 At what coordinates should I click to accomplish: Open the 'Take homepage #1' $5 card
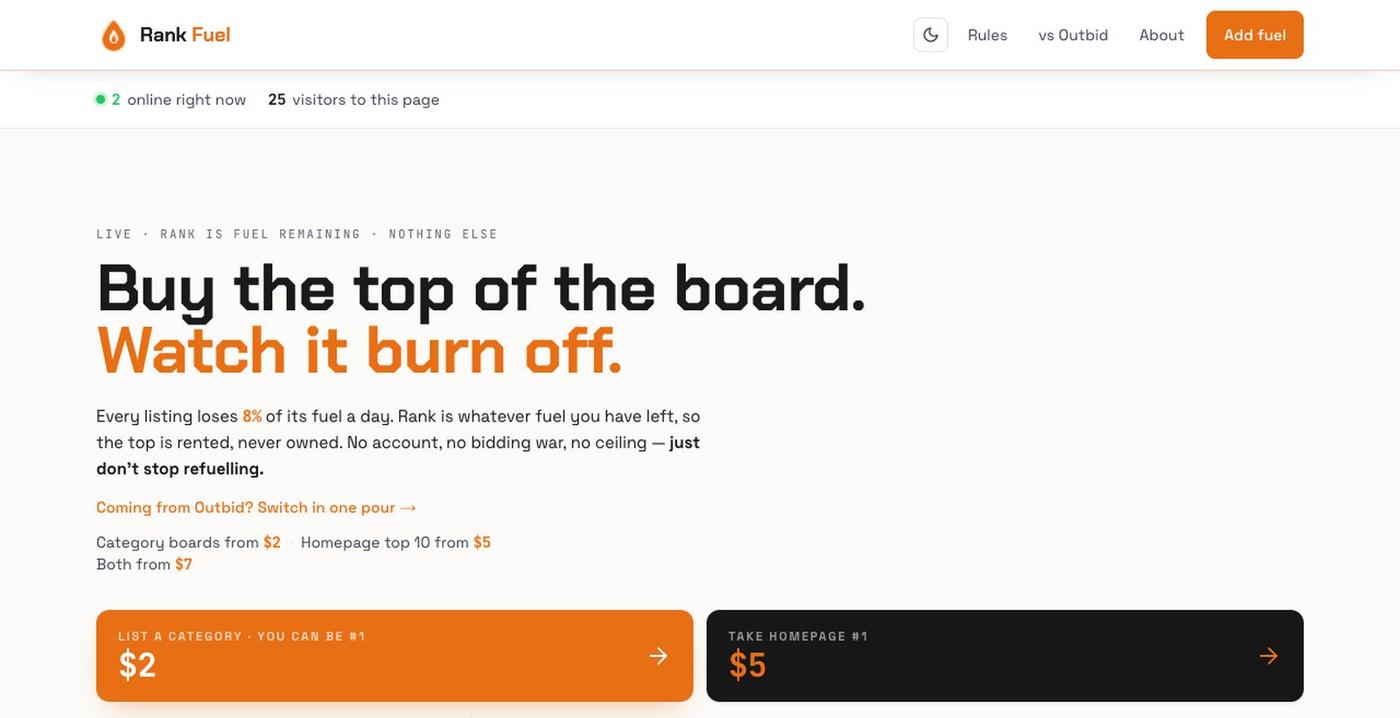point(1005,656)
